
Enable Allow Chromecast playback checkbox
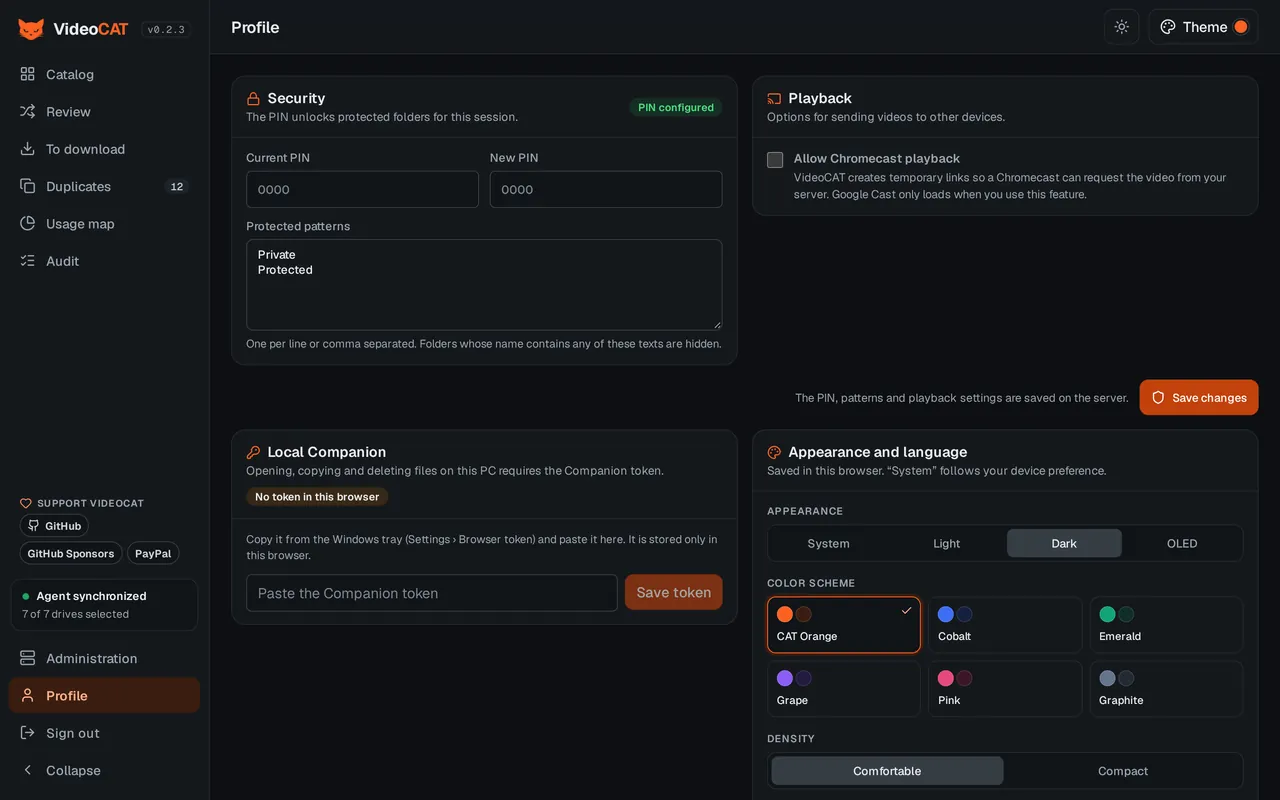pyautogui.click(x=775, y=160)
